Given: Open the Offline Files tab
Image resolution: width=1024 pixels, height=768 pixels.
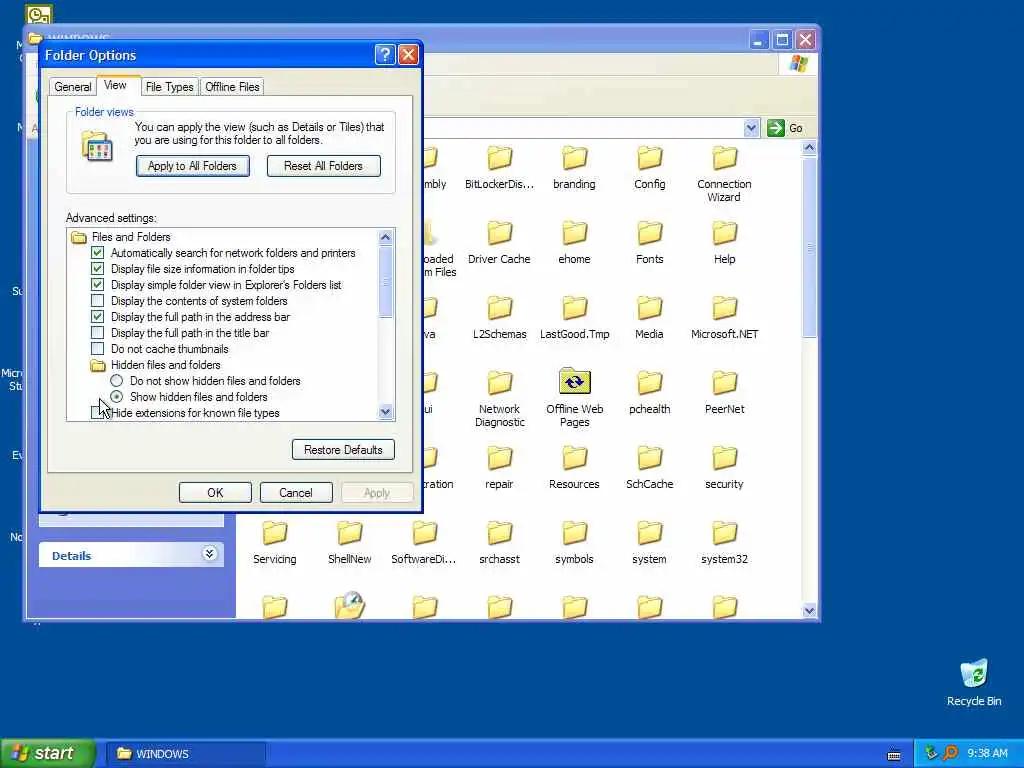Looking at the screenshot, I should 232,87.
